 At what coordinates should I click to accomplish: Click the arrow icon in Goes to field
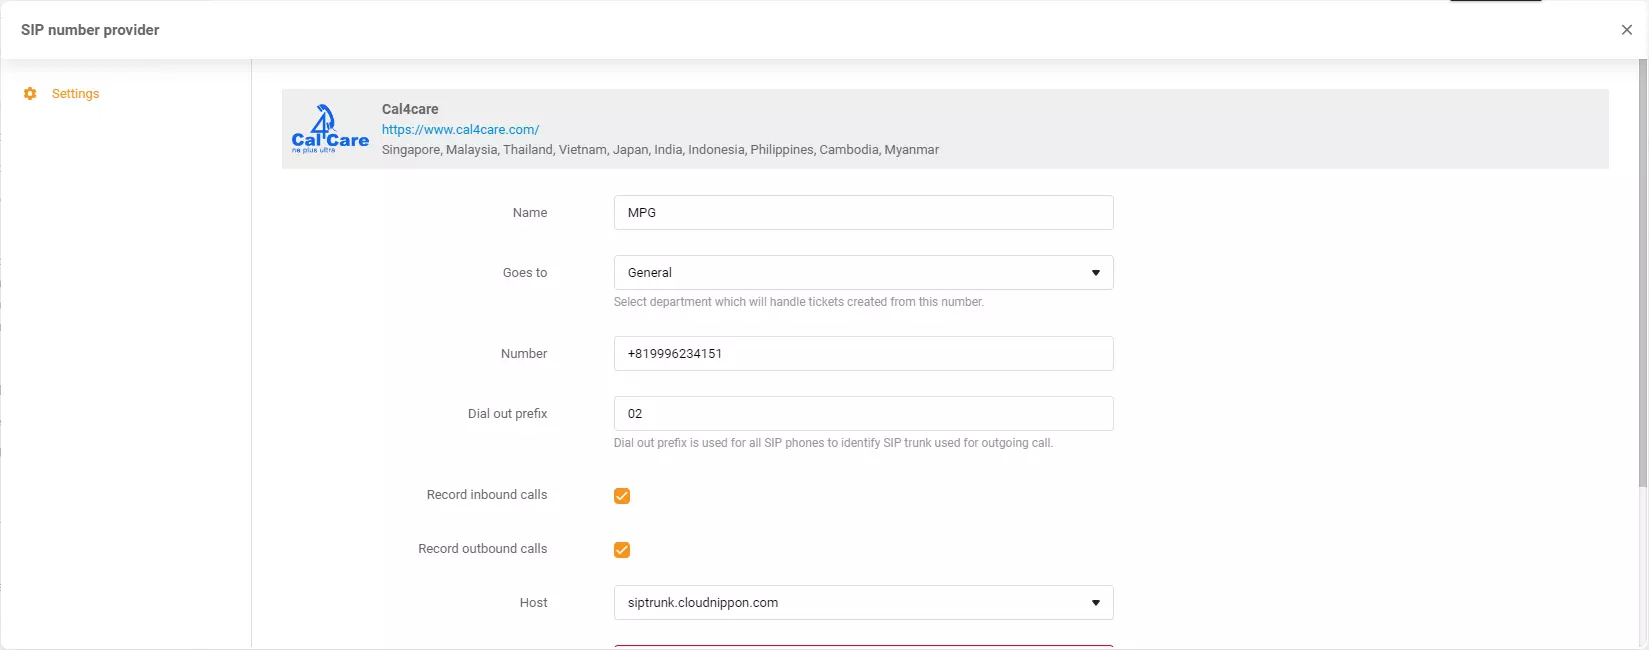coord(1095,273)
